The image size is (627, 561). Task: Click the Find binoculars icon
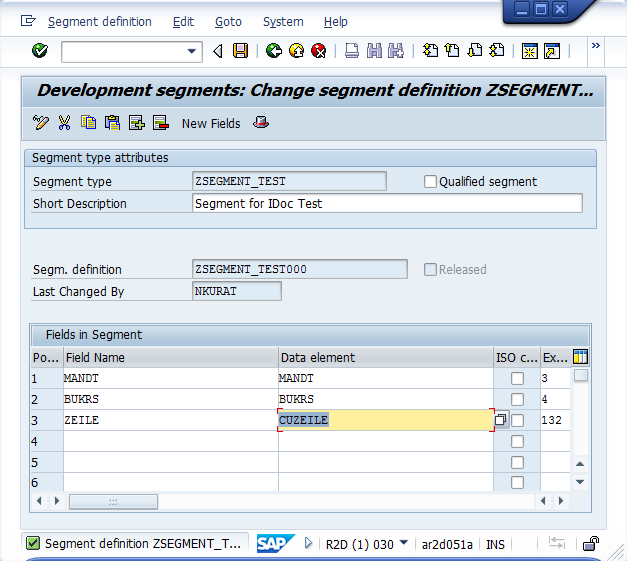[x=374, y=51]
